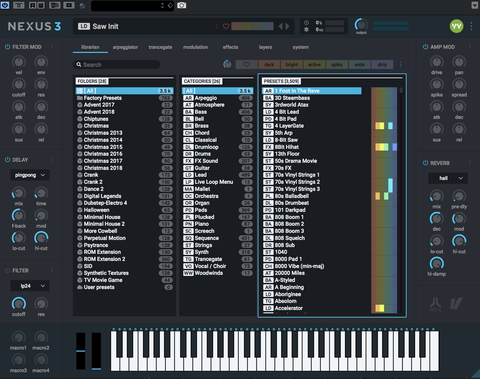Select the Christmas 2015 folder
Viewport: 480px width, 379px height.
(x=124, y=147)
